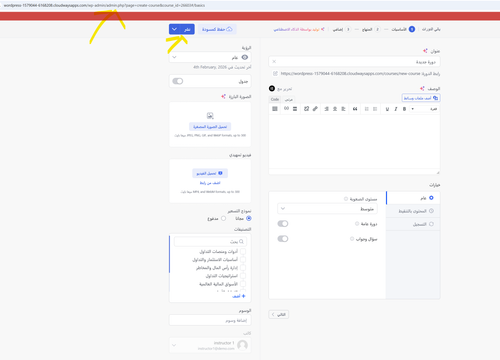Check the أدوات ومنصات التداول category
500x360 pixels.
tap(243, 251)
